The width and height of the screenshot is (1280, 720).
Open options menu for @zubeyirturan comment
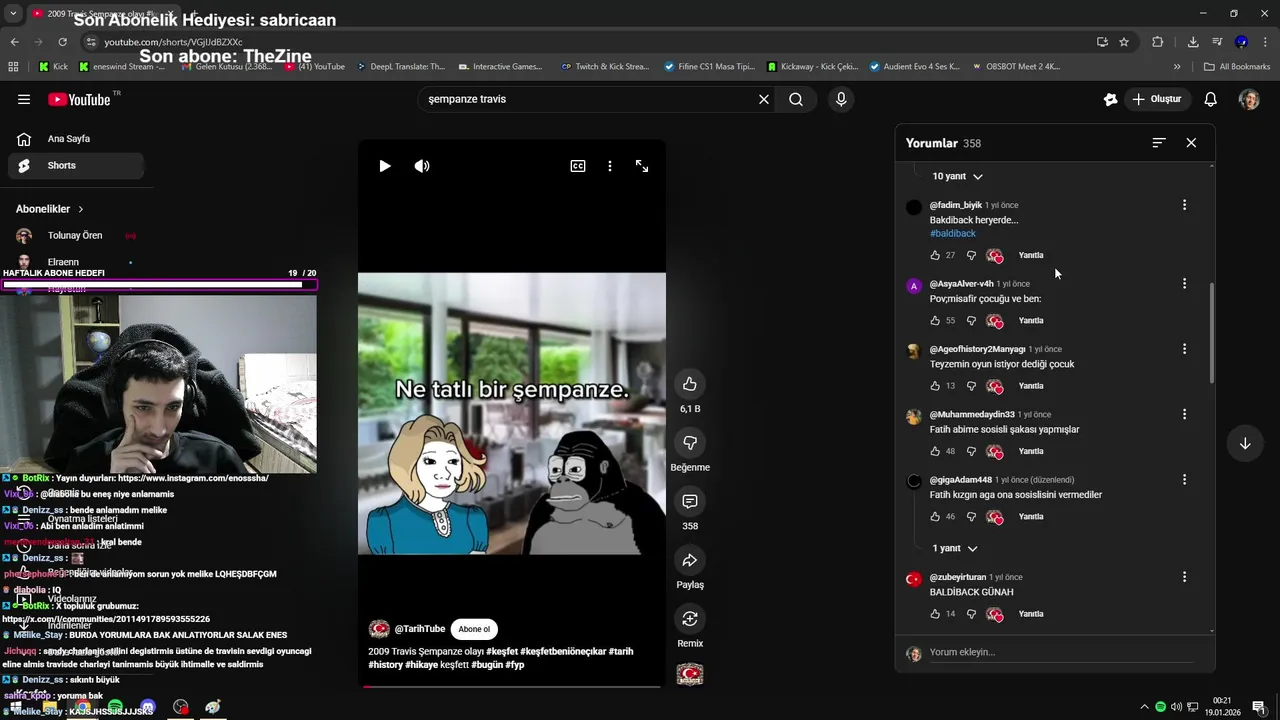click(x=1184, y=577)
